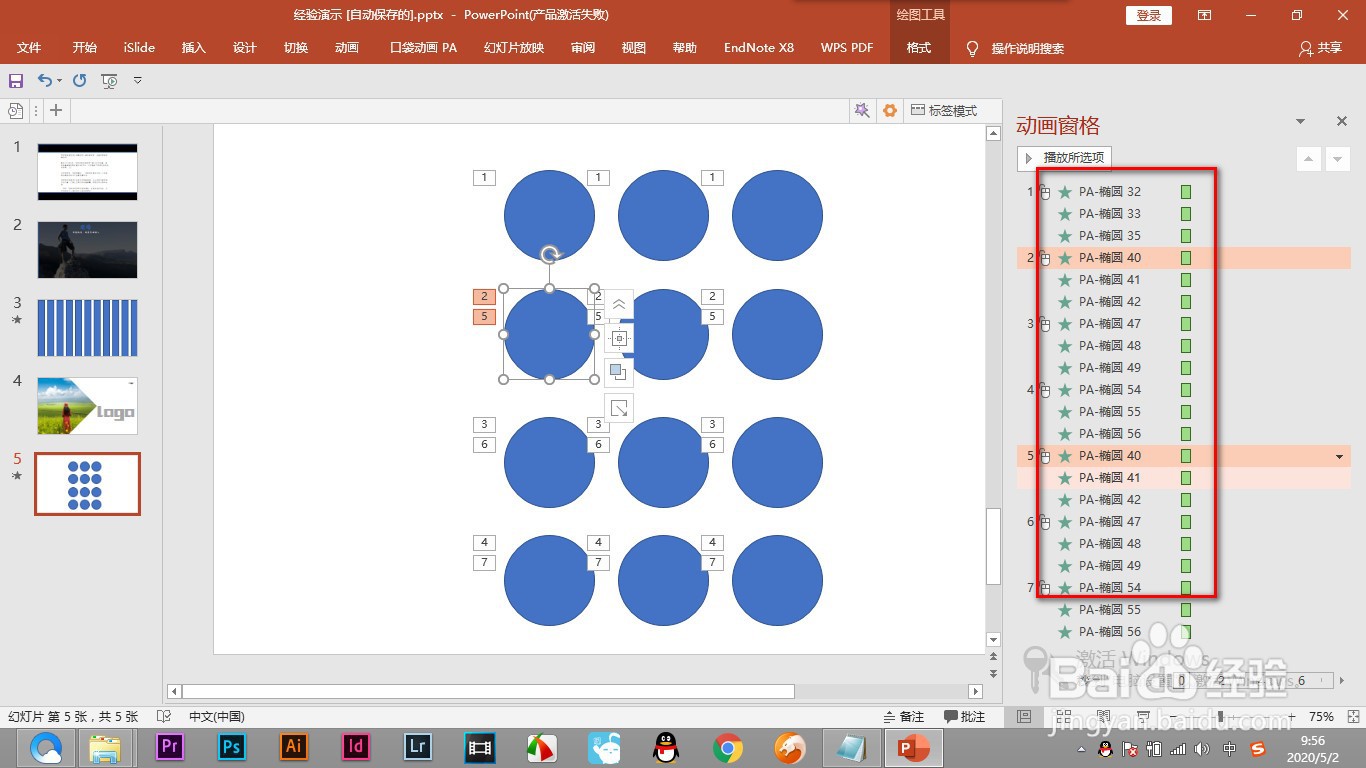The width and height of the screenshot is (1366, 768).
Task: Open 批注 comments from status bar
Action: coord(965,717)
